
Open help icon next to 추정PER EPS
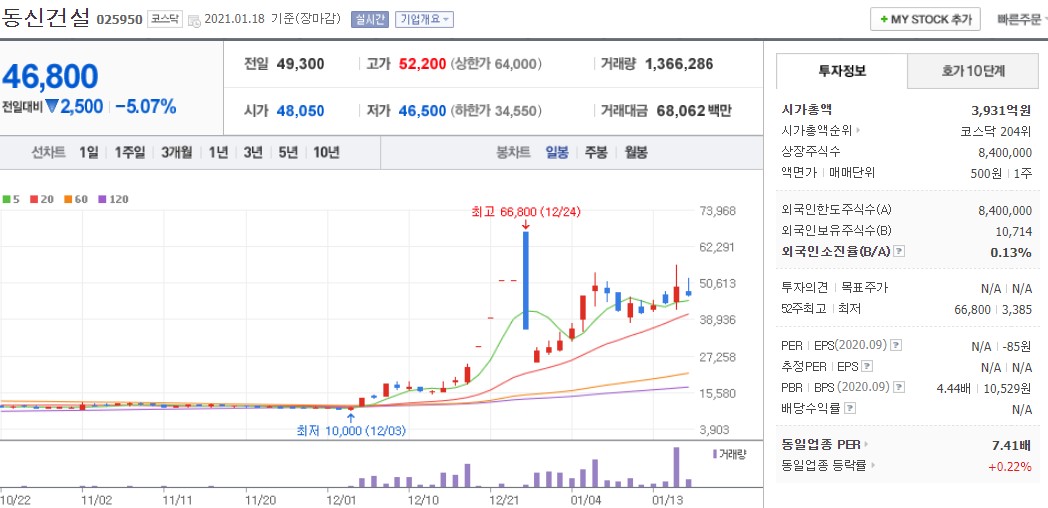[x=867, y=367]
